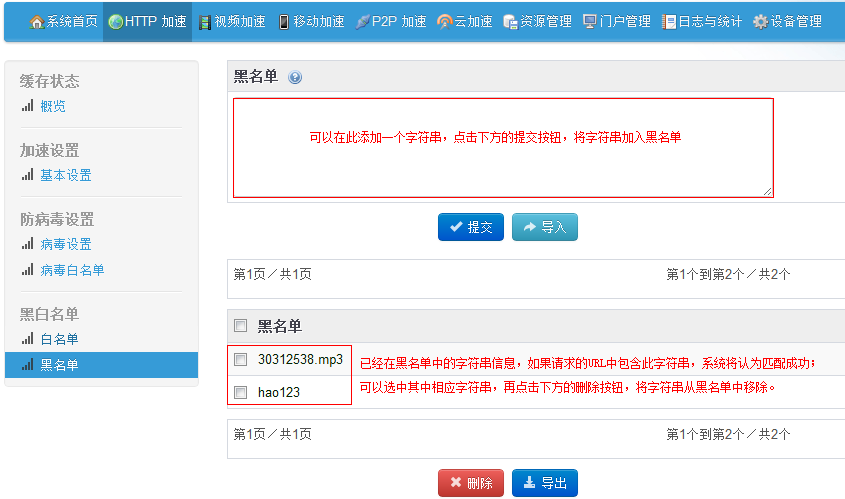This screenshot has height=499, width=845.
Task: Open the 门户管理 menu
Action: tap(616, 22)
